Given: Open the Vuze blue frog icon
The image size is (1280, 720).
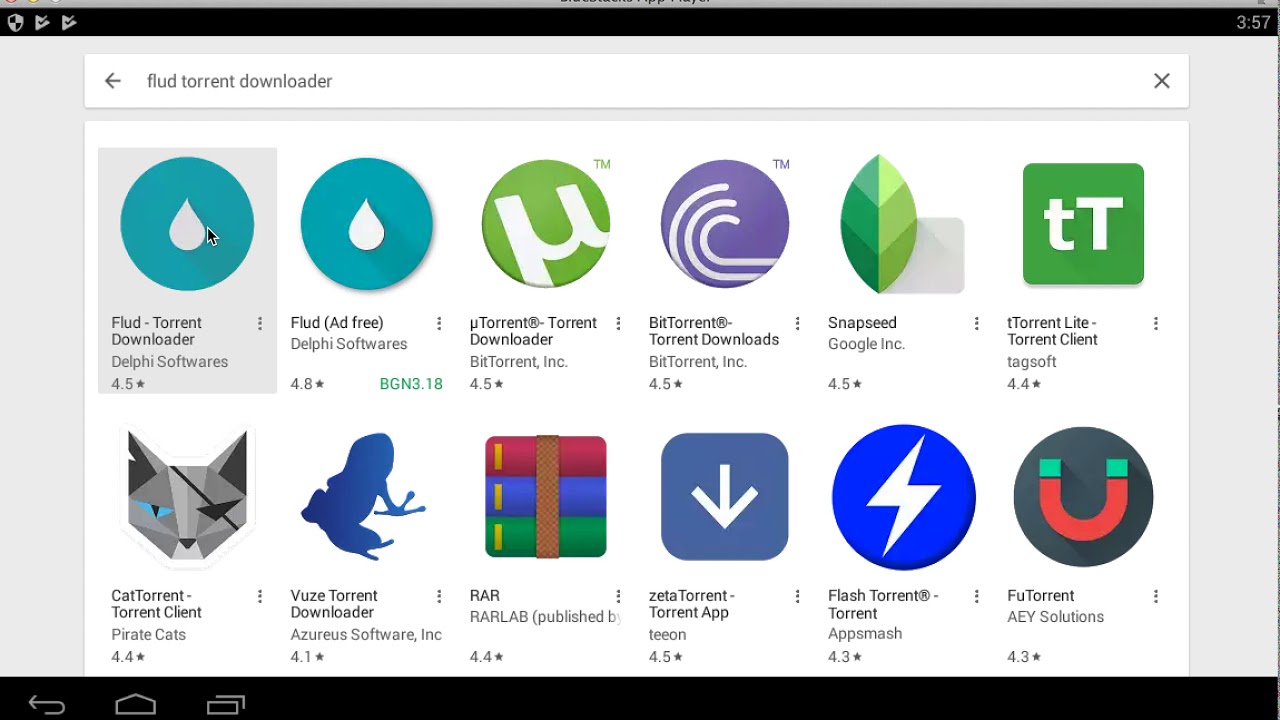Looking at the screenshot, I should (366, 497).
